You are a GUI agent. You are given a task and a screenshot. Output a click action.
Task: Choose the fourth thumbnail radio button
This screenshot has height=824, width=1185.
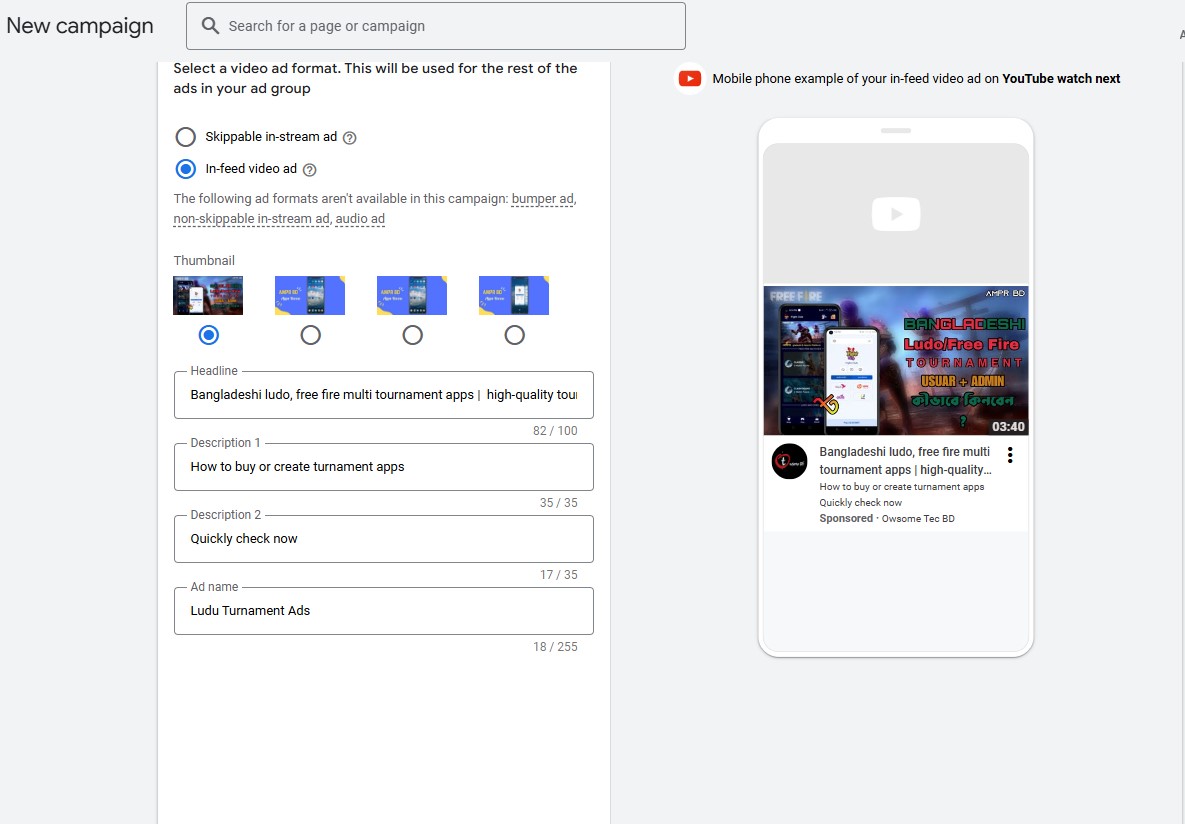point(515,335)
